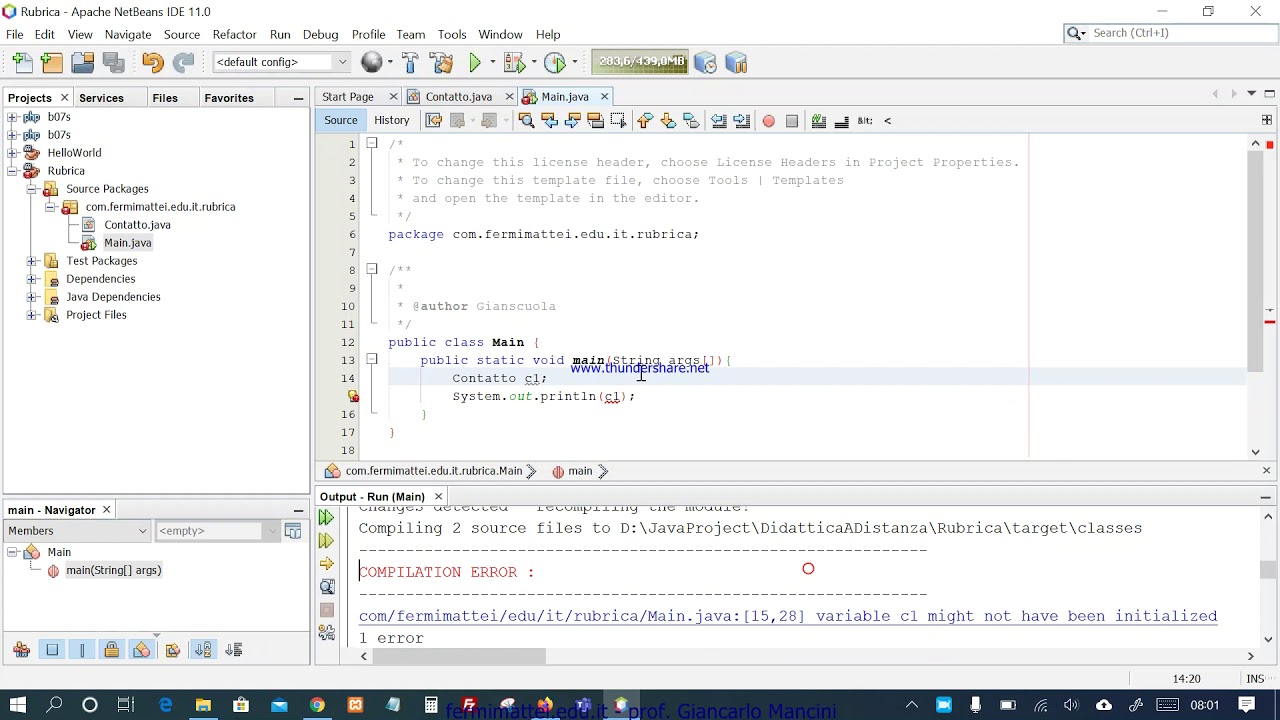Toggle Bookmark in the editor toolbar
This screenshot has height=720, width=1280.
coord(691,120)
